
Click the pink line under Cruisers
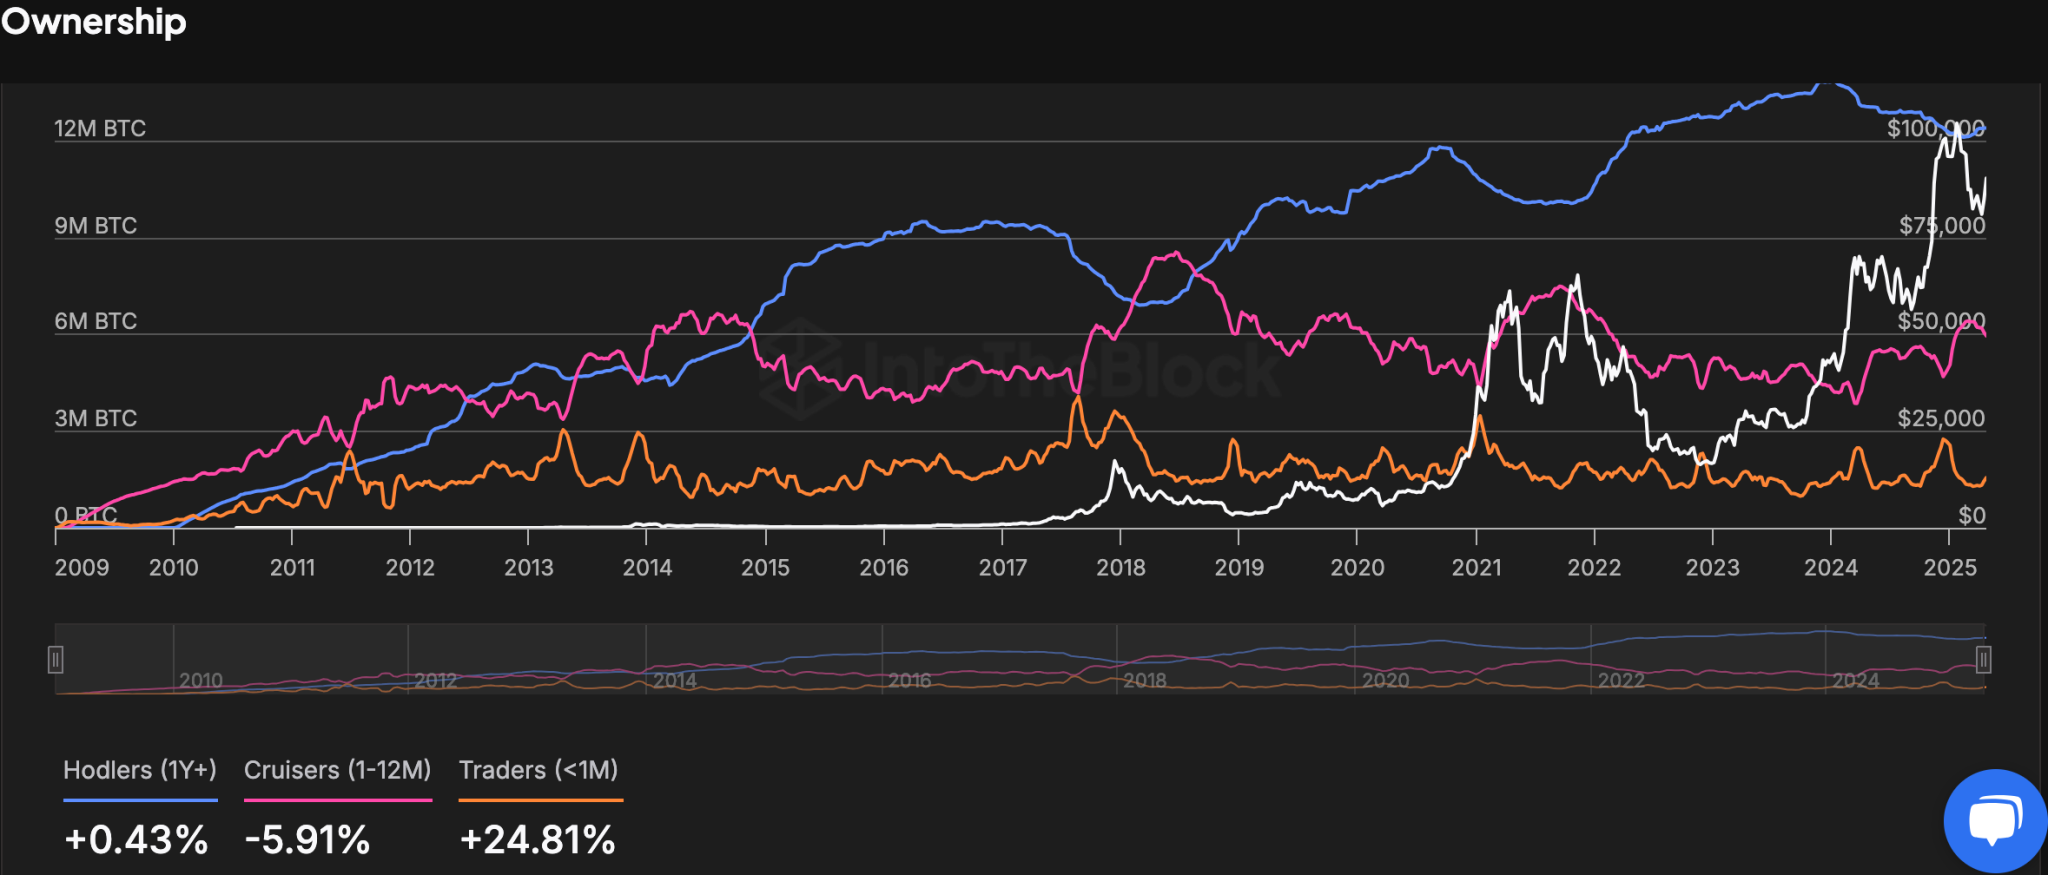coord(337,800)
